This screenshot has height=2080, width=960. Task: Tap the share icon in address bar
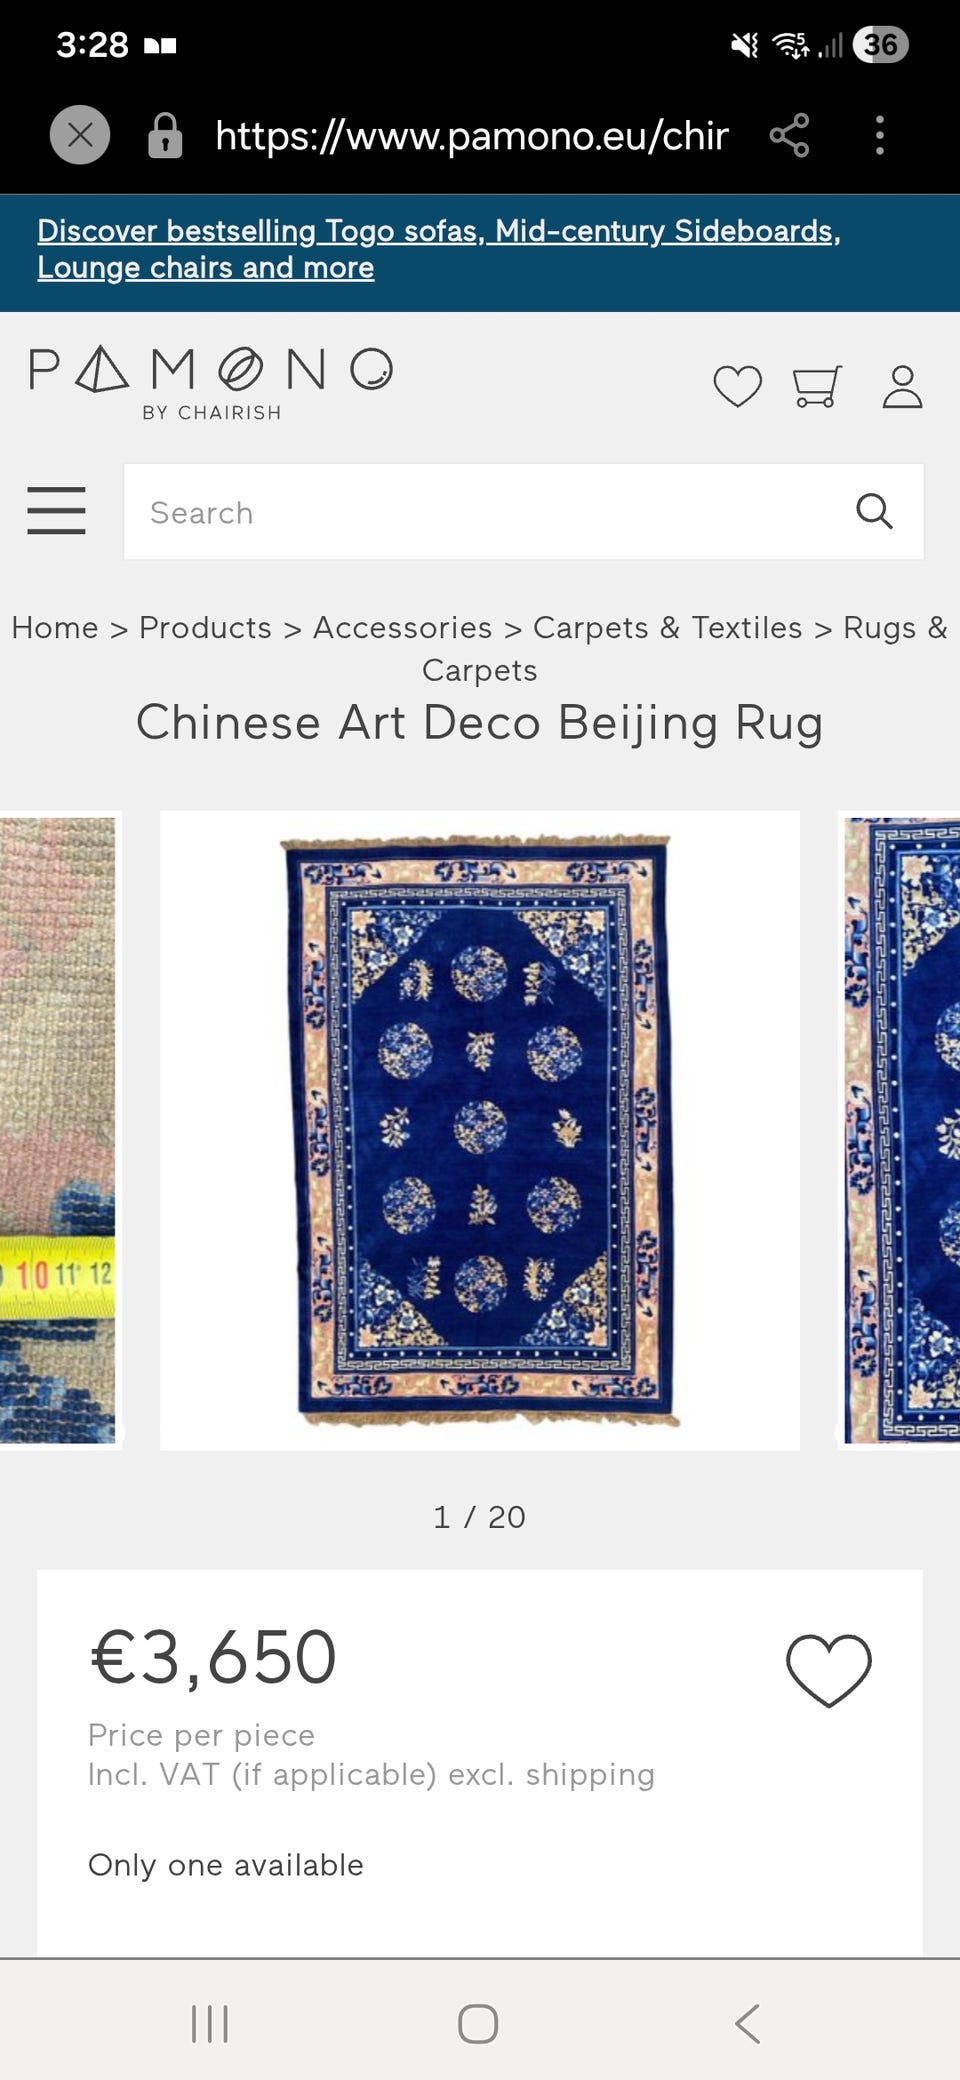point(789,135)
